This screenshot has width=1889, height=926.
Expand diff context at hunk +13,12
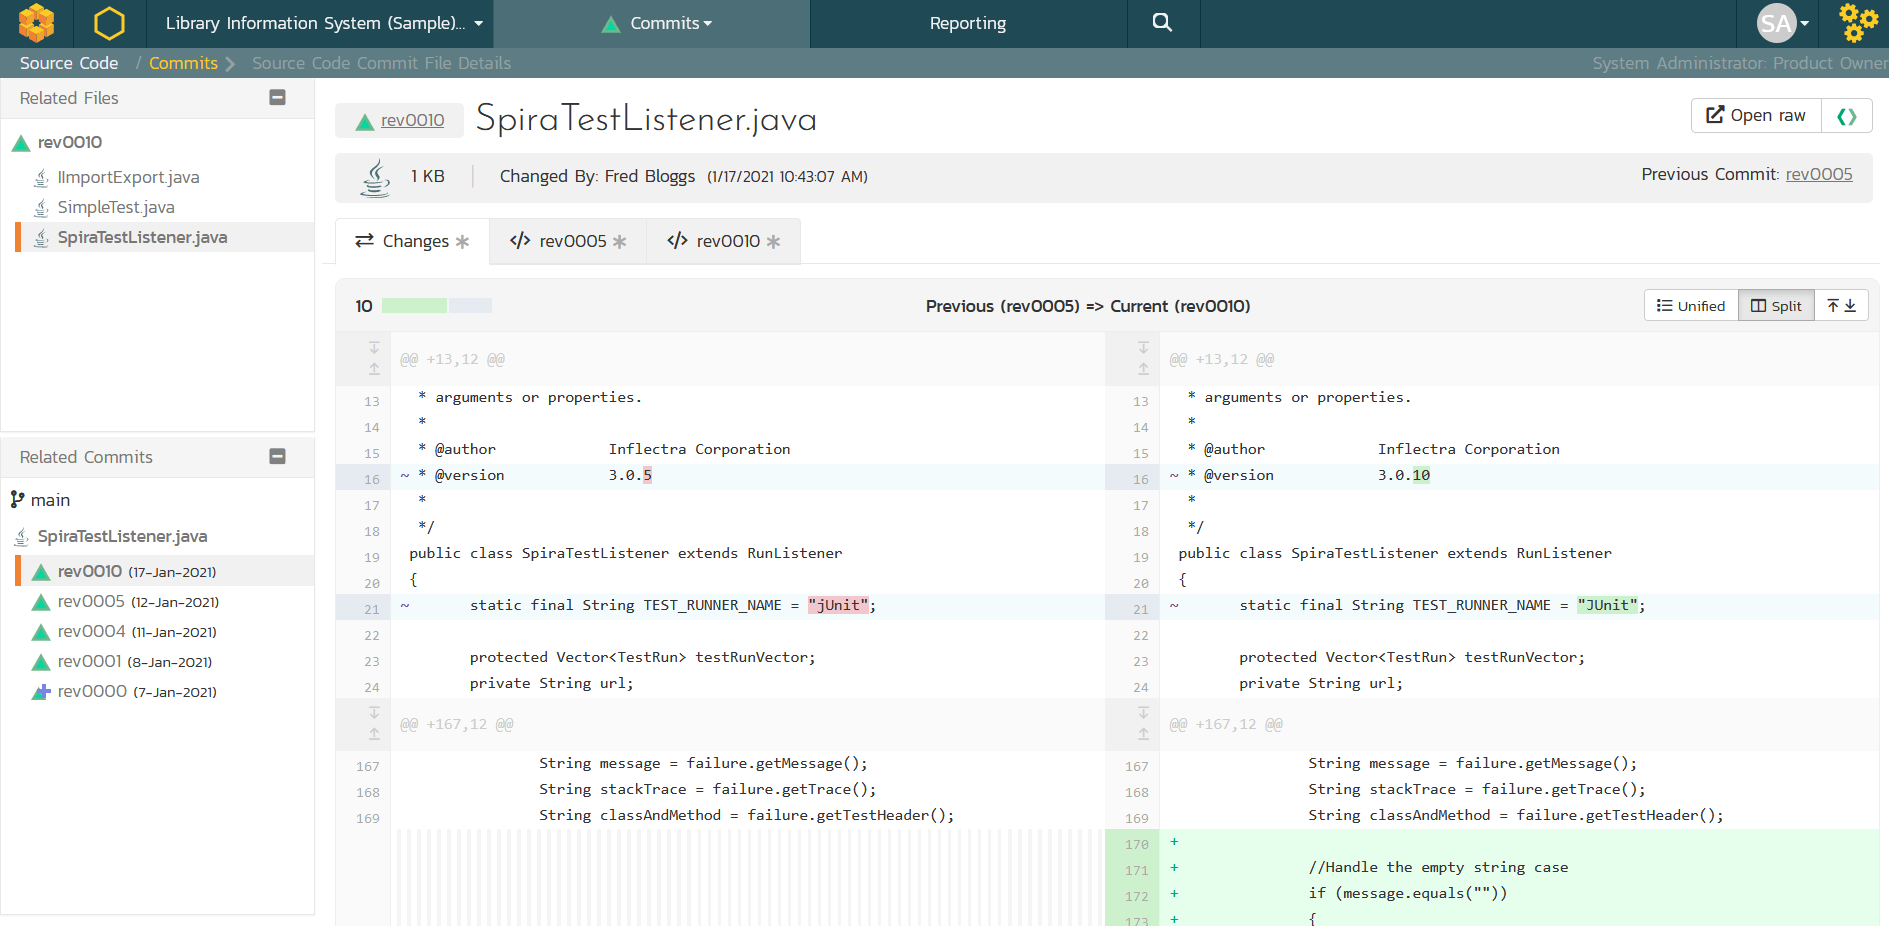pos(374,358)
